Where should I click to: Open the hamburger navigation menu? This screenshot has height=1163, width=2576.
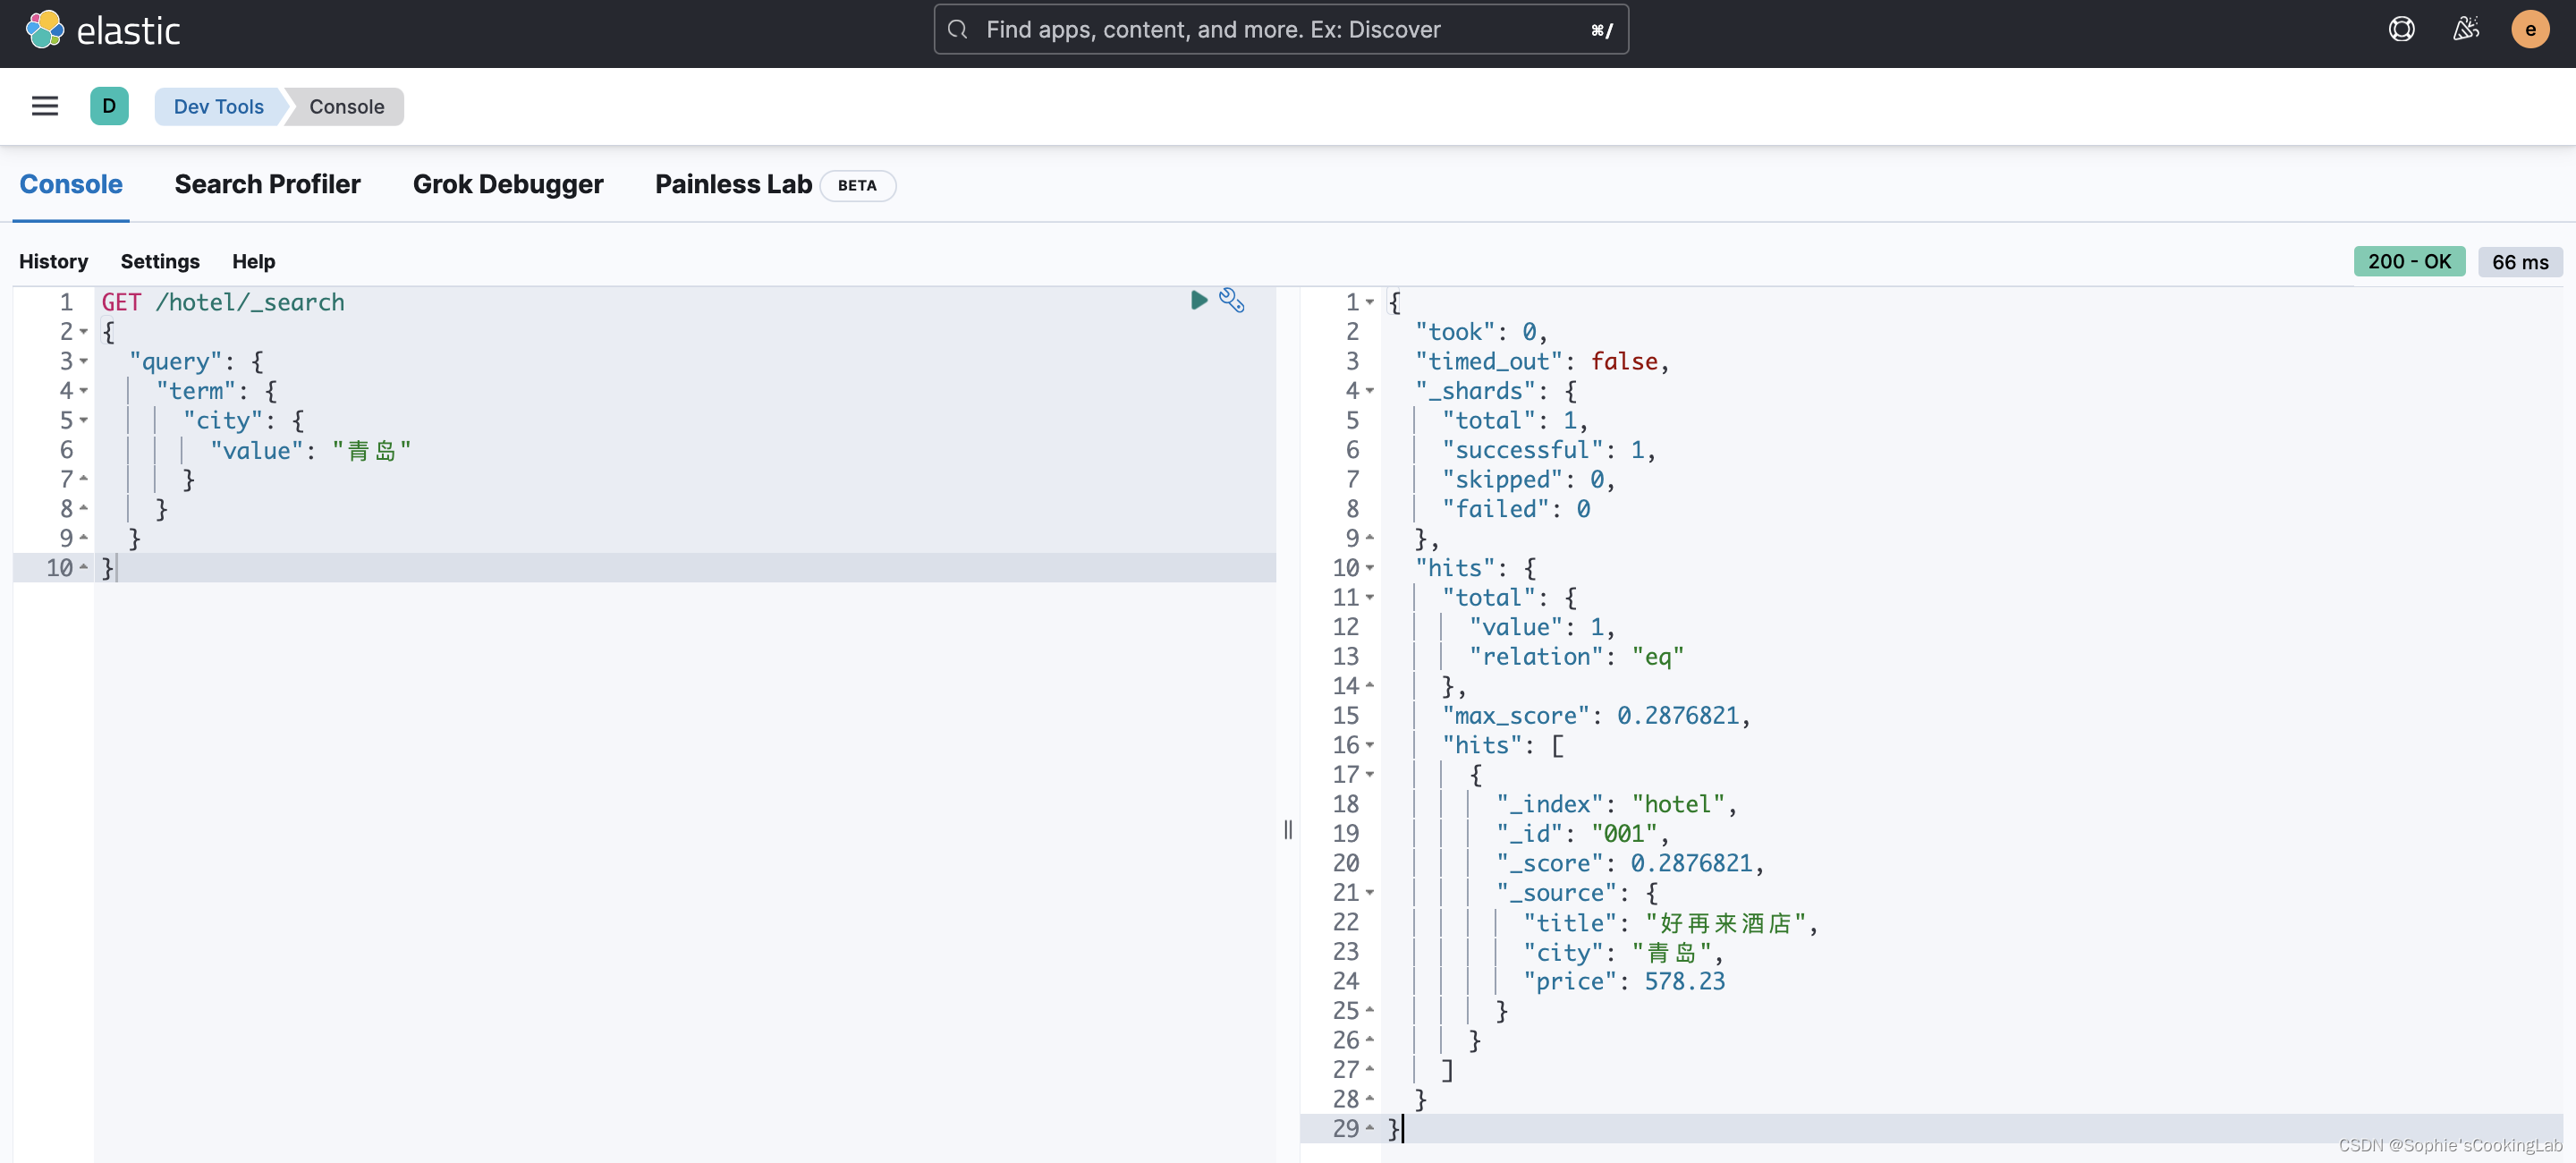[45, 106]
